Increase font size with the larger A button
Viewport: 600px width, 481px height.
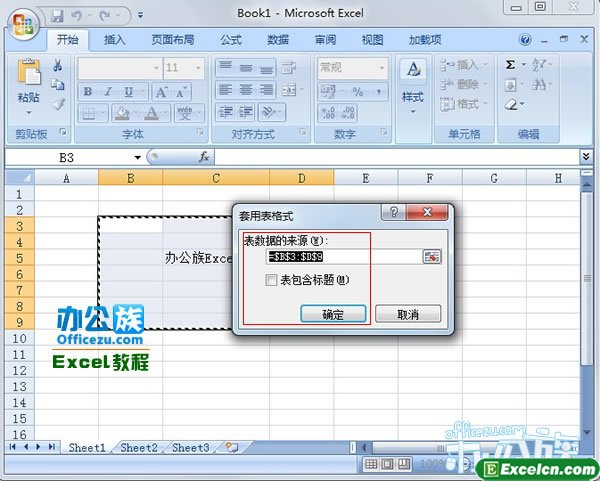pos(161,92)
